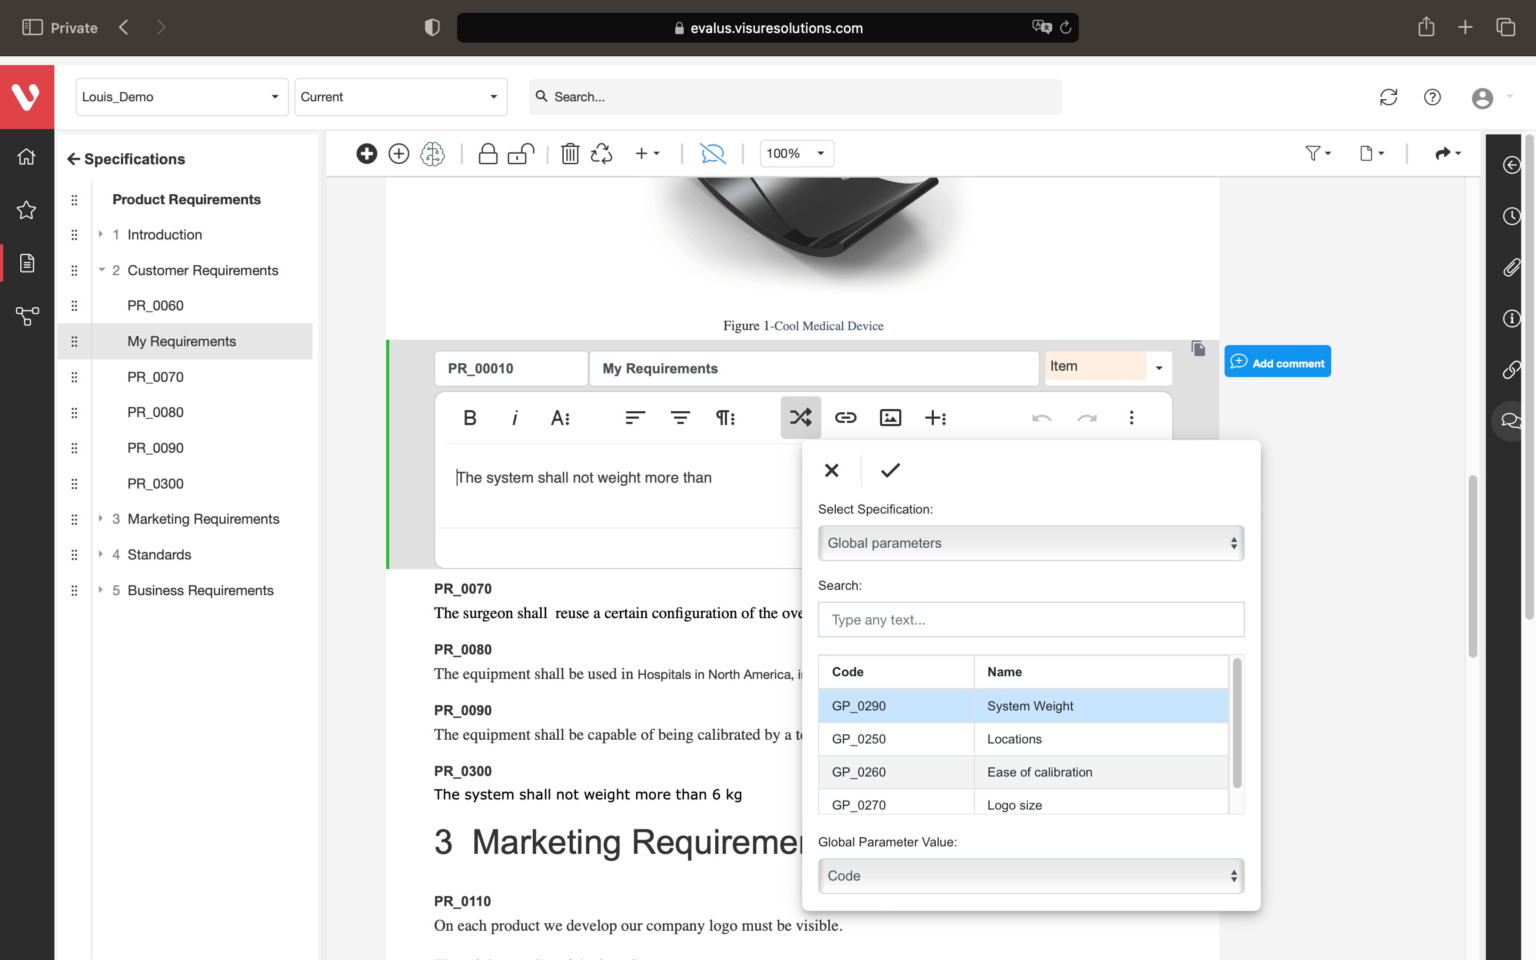
Task: Open the zoom level 100% dropdown
Action: (x=795, y=153)
